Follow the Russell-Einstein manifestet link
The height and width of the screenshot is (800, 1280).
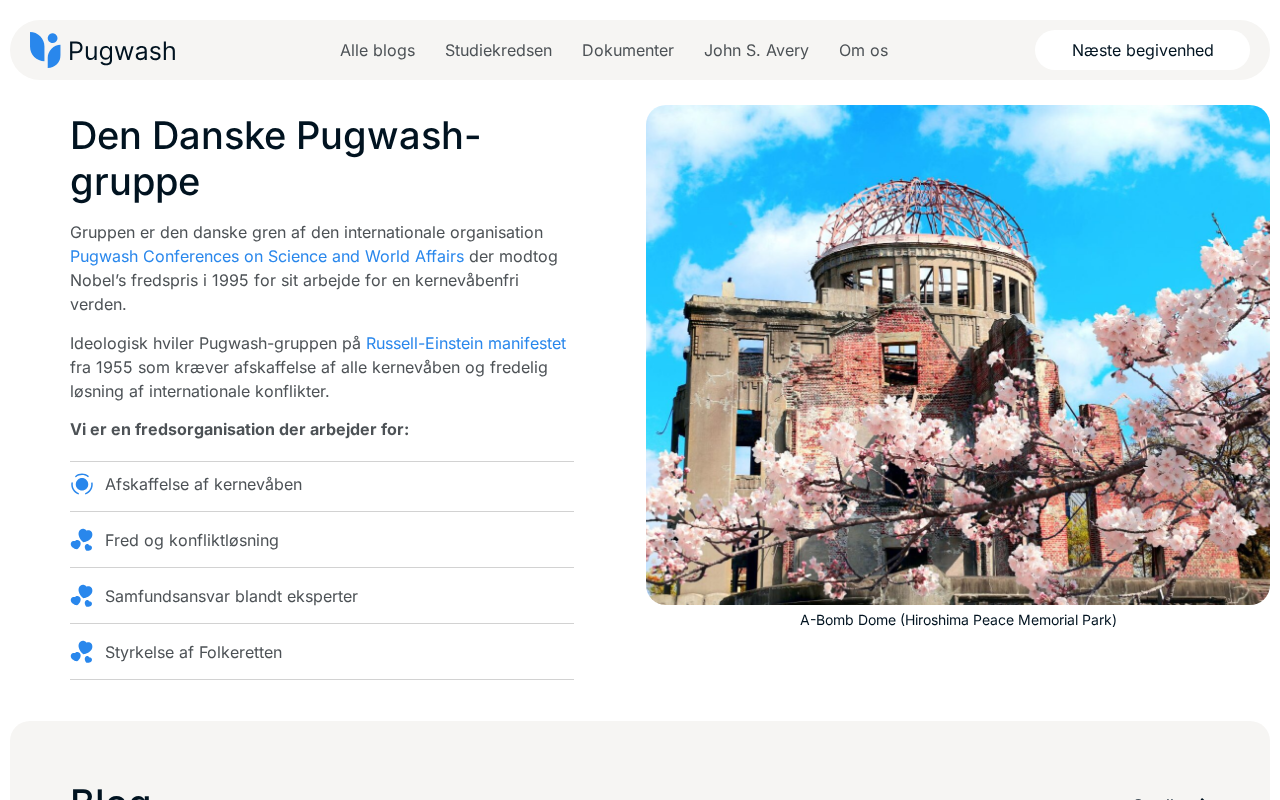pos(466,343)
